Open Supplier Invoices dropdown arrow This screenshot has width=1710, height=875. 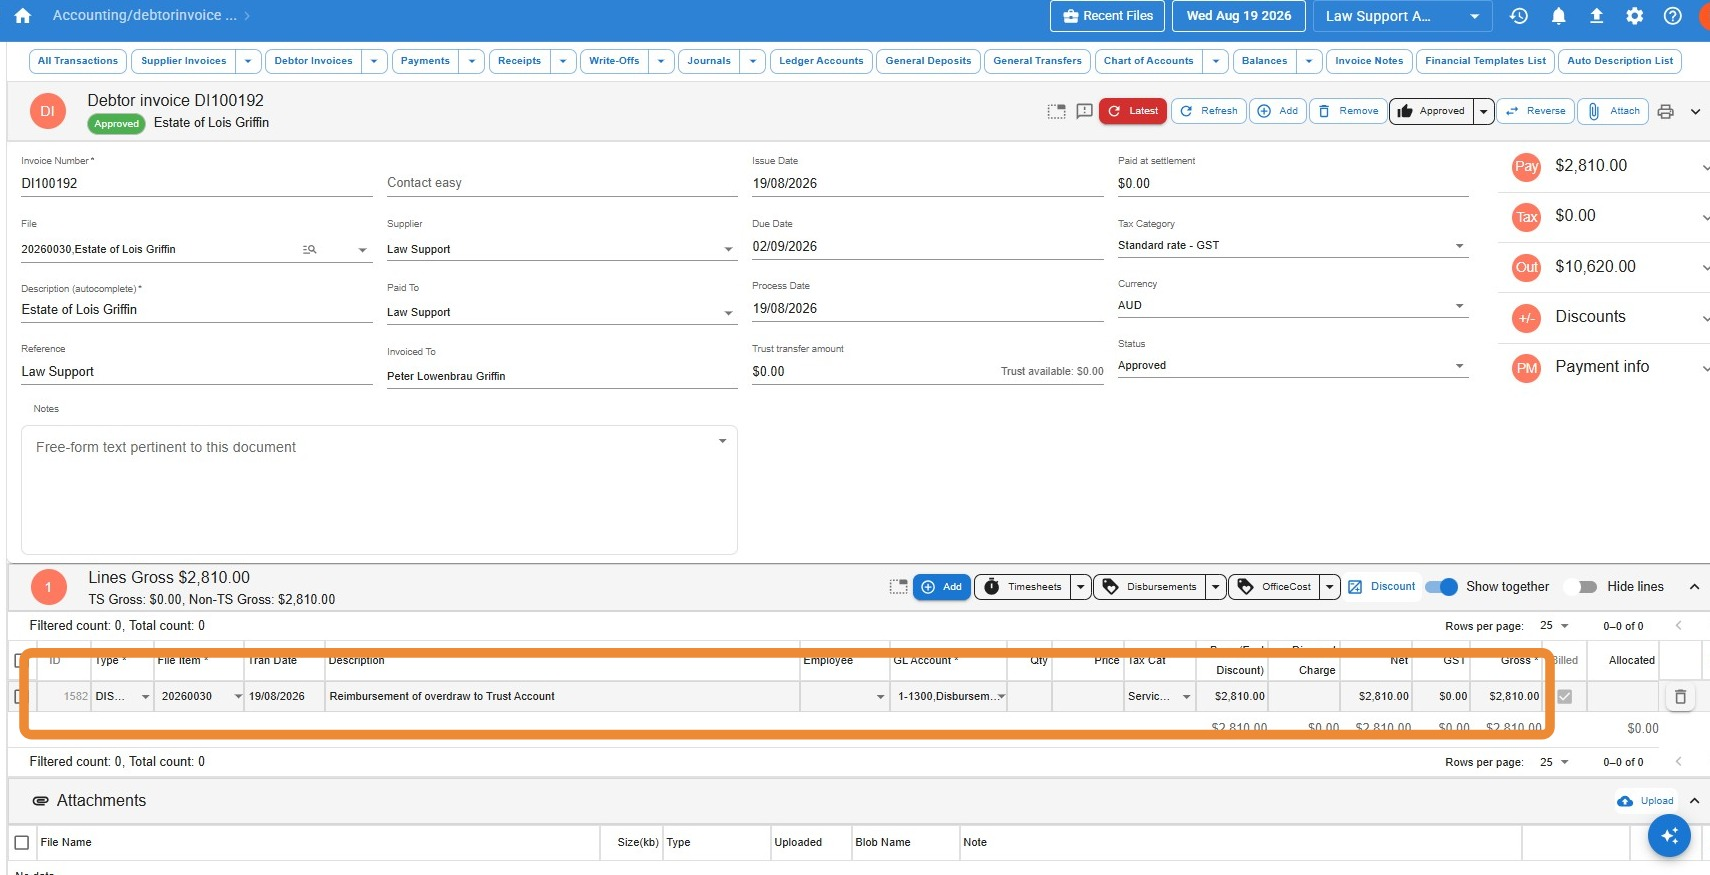248,61
